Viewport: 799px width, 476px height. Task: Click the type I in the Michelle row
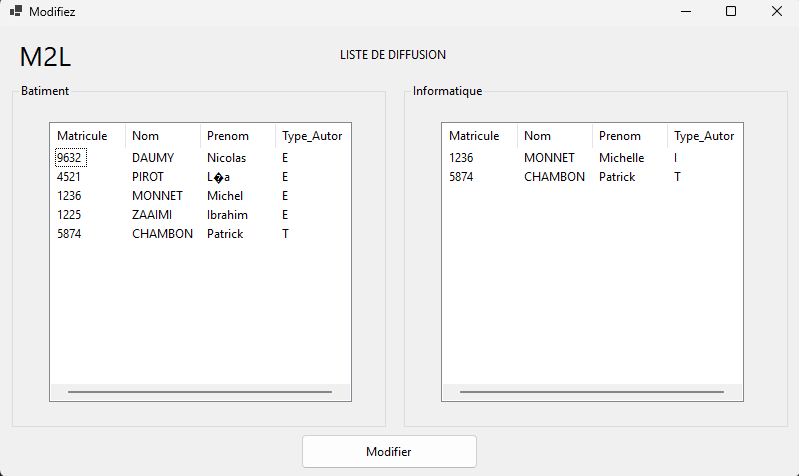675,157
